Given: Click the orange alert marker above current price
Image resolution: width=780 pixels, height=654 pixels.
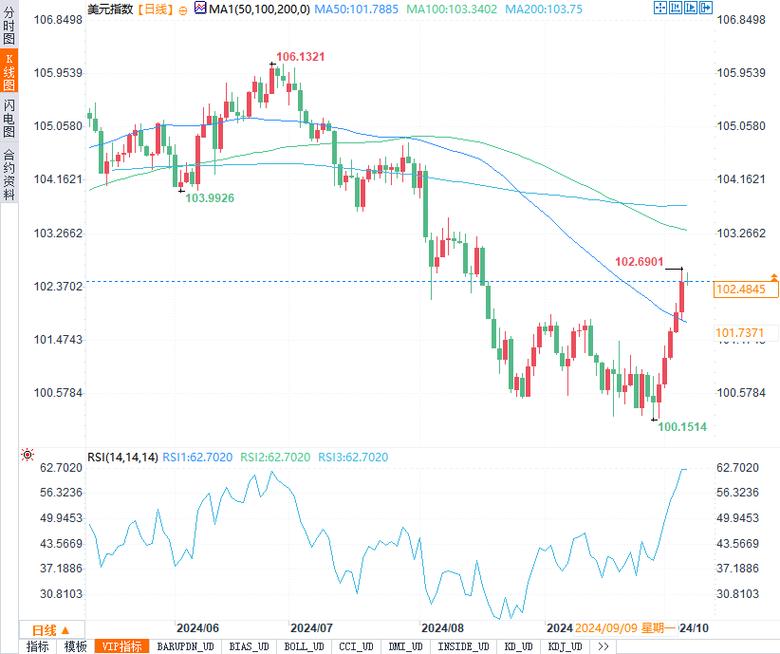Looking at the screenshot, I should (x=773, y=276).
